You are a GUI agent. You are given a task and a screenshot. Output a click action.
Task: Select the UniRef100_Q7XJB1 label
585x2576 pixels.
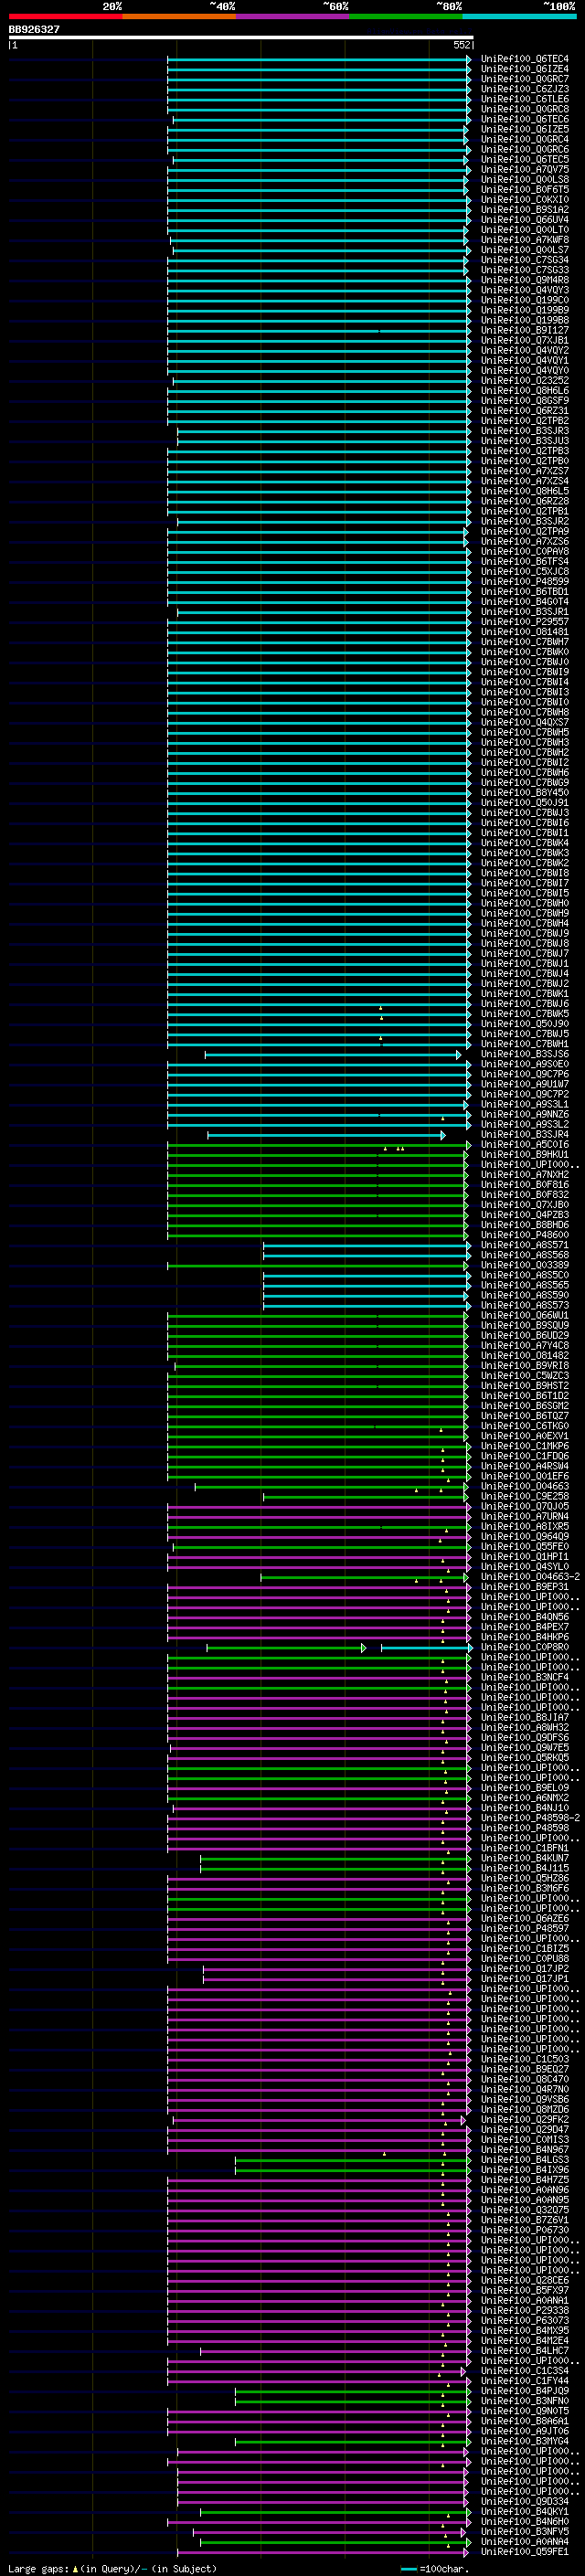pyautogui.click(x=525, y=341)
